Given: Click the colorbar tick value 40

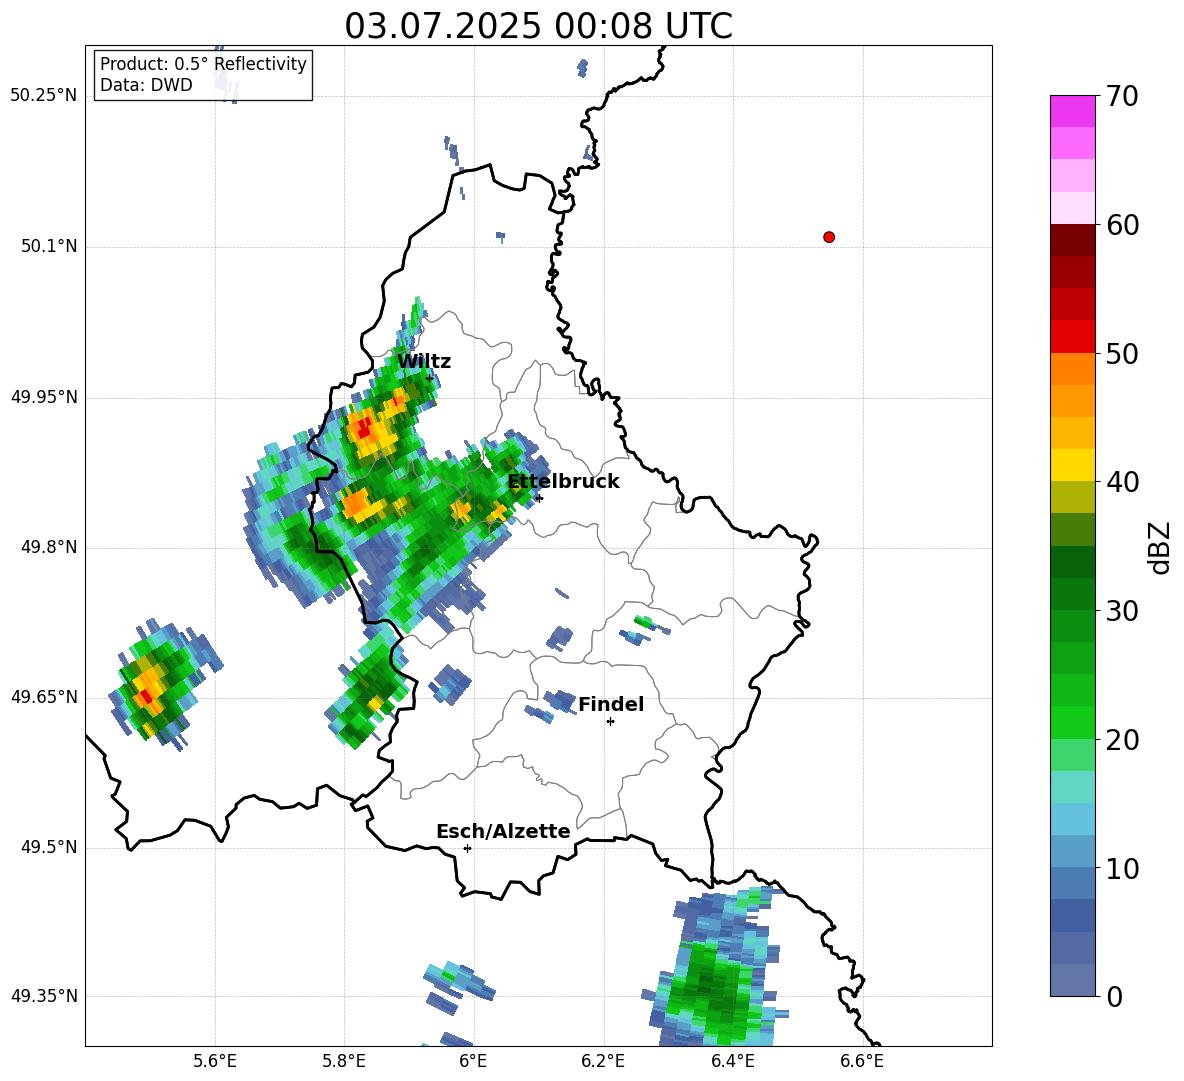Looking at the screenshot, I should pyautogui.click(x=1122, y=482).
